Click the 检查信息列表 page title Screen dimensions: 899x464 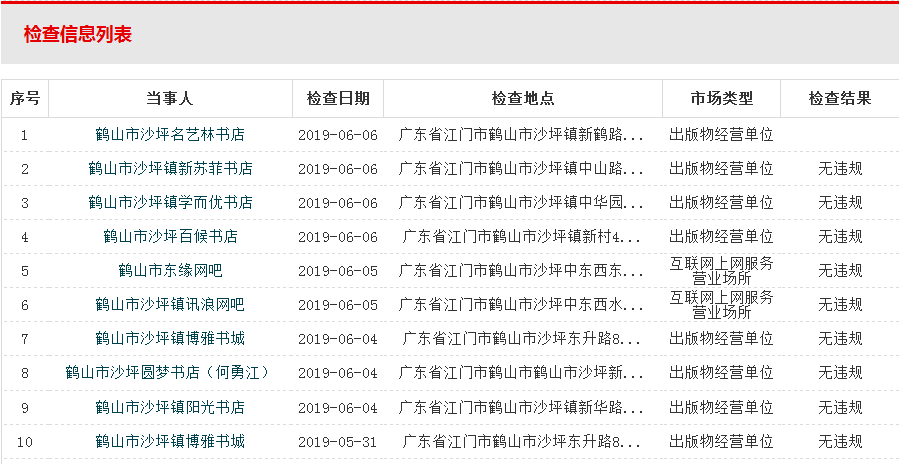(x=78, y=34)
